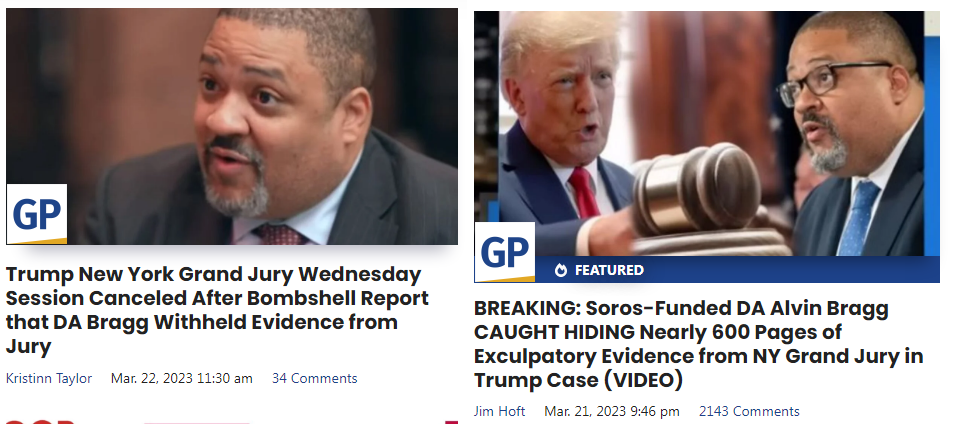The width and height of the screenshot is (964, 424).
Task: Click the red partial logo at bottom left
Action: point(40,422)
